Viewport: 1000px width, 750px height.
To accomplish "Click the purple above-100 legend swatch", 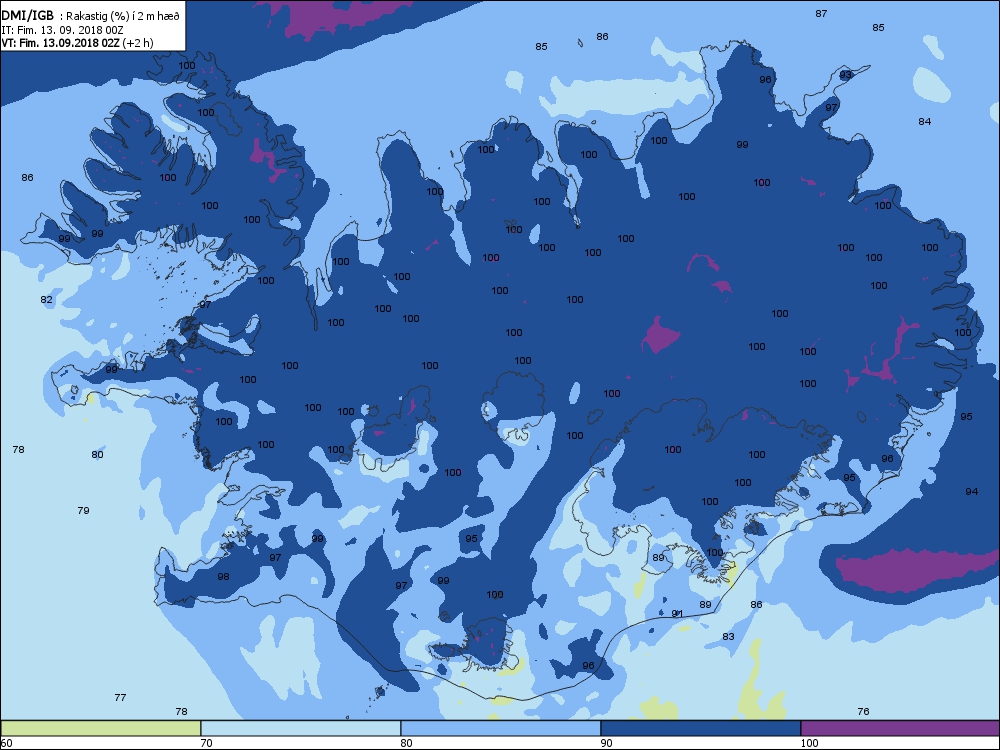I will 900,728.
